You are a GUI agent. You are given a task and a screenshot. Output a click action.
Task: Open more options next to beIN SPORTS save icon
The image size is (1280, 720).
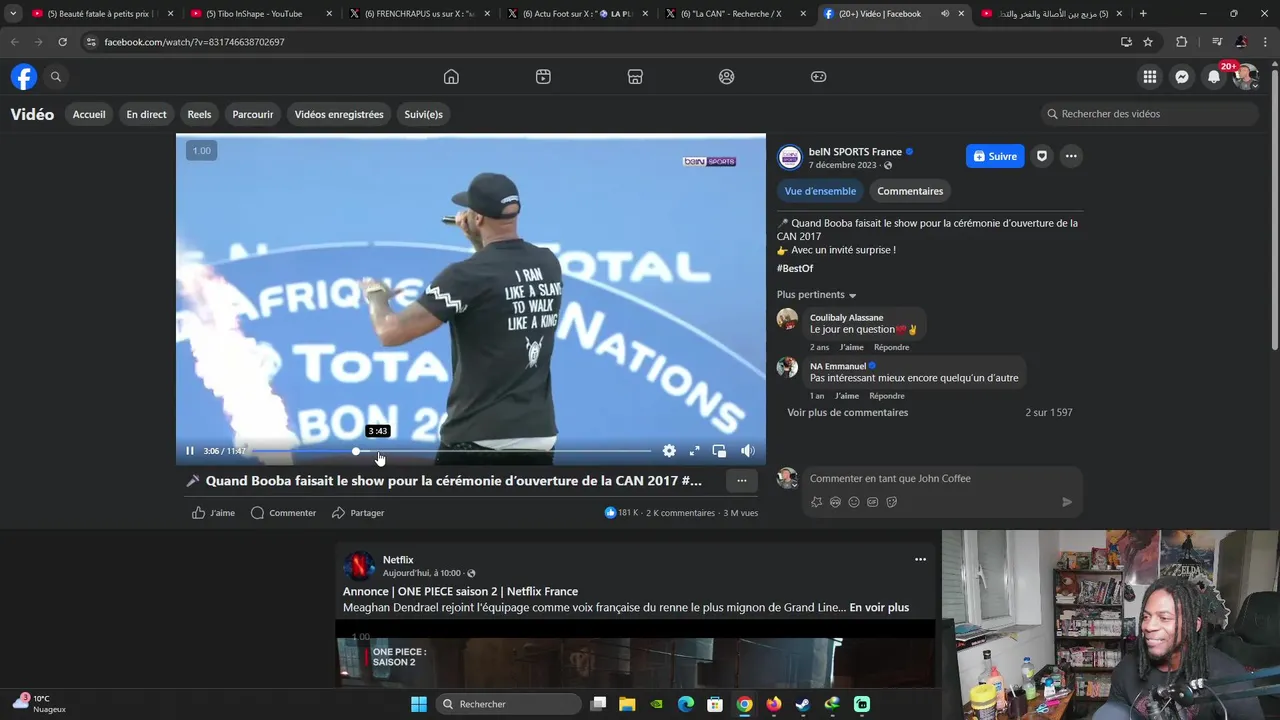click(1071, 156)
